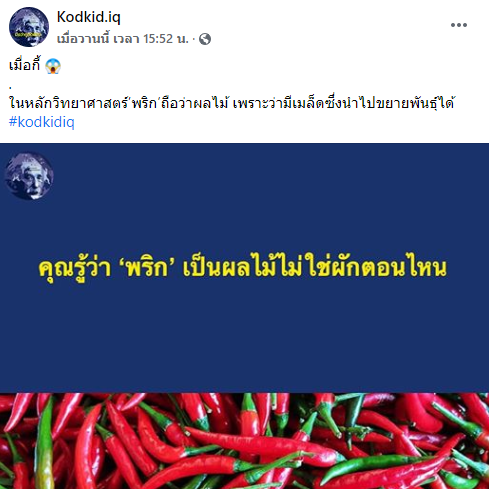This screenshot has height=489, width=489.
Task: Click the word ผลไม้ in the yellow headline
Action: click(249, 267)
